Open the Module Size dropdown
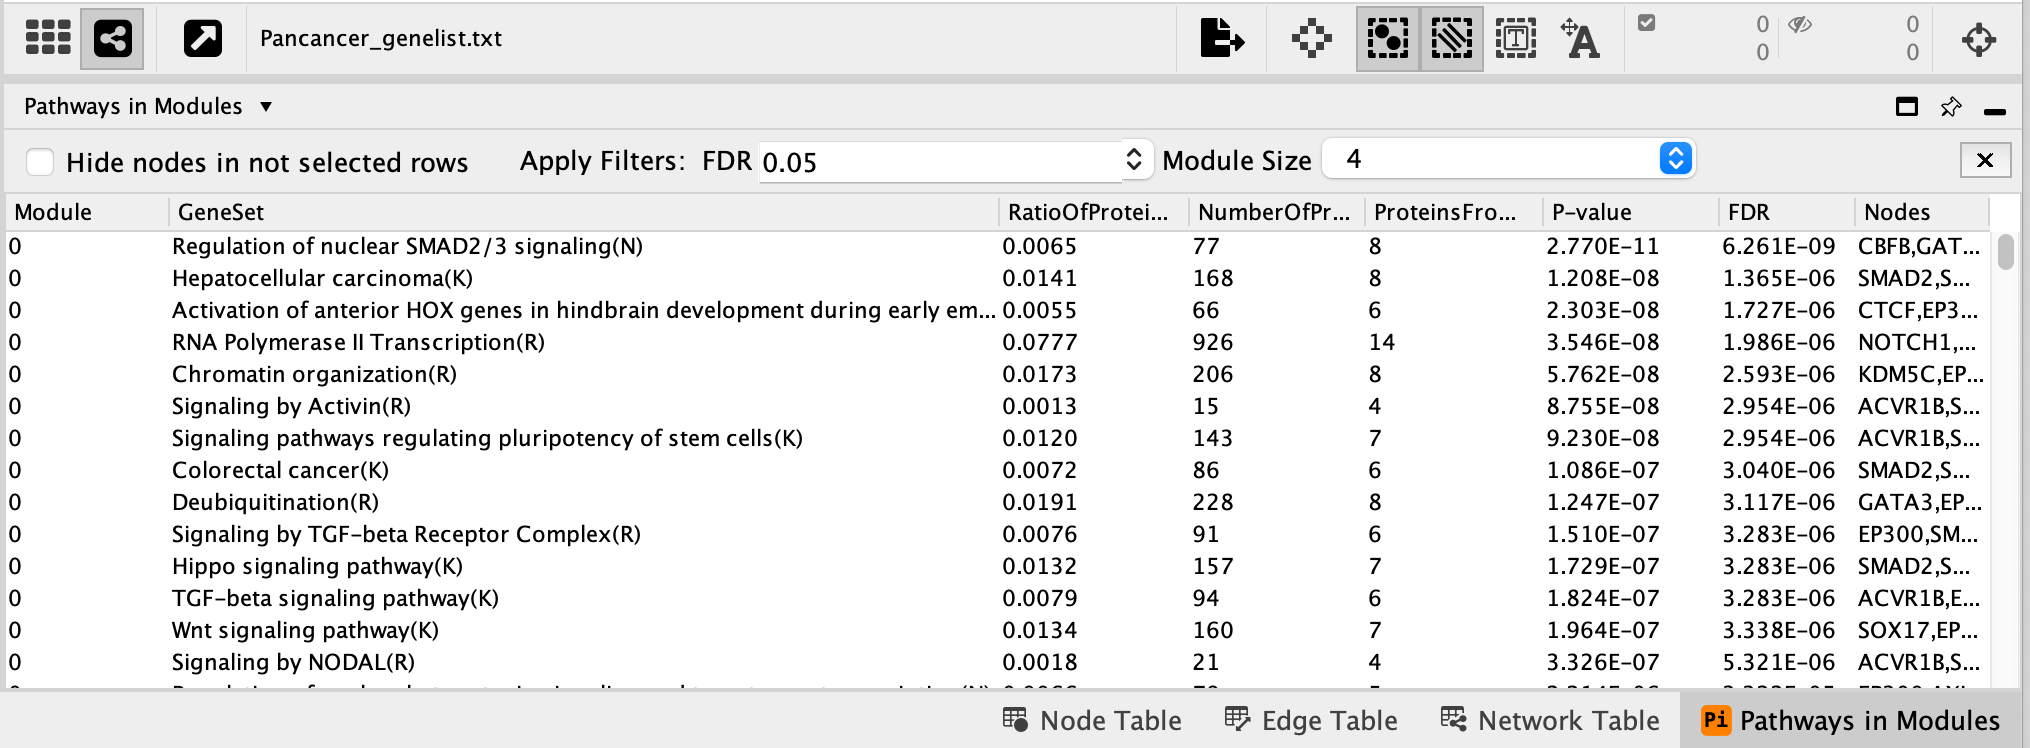Viewport: 2030px width, 748px height. 1675,159
